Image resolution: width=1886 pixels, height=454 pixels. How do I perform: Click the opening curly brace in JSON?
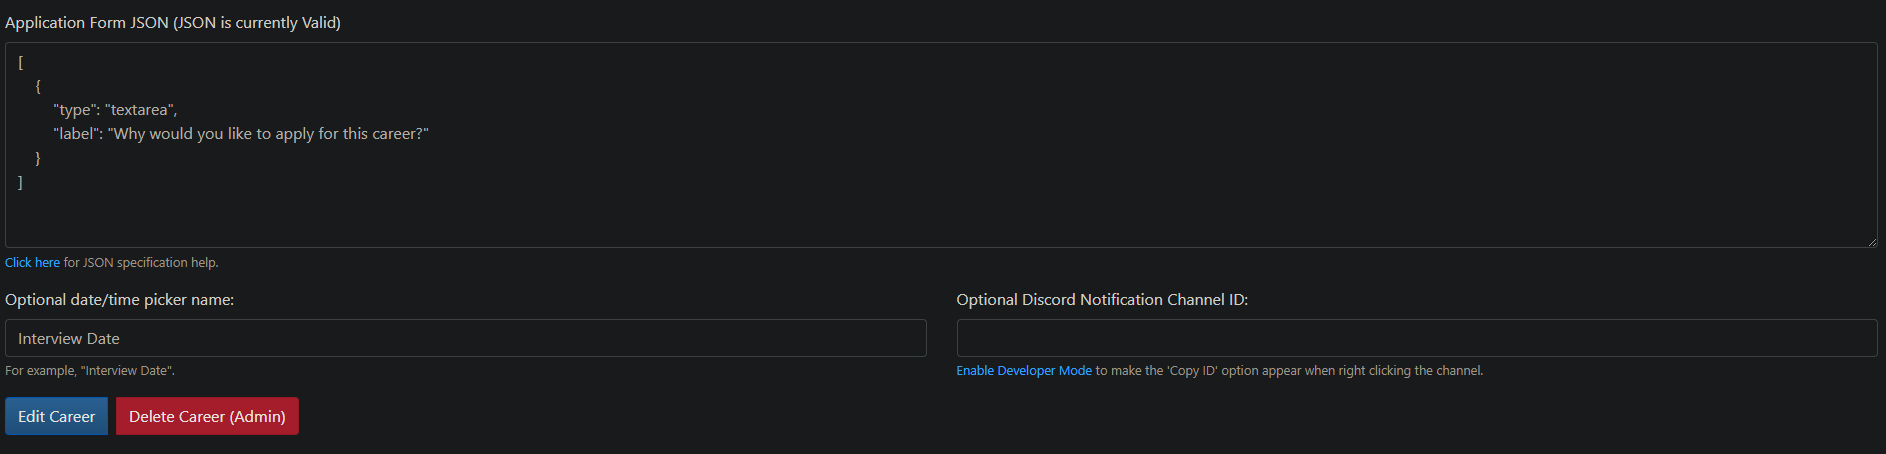coord(38,86)
